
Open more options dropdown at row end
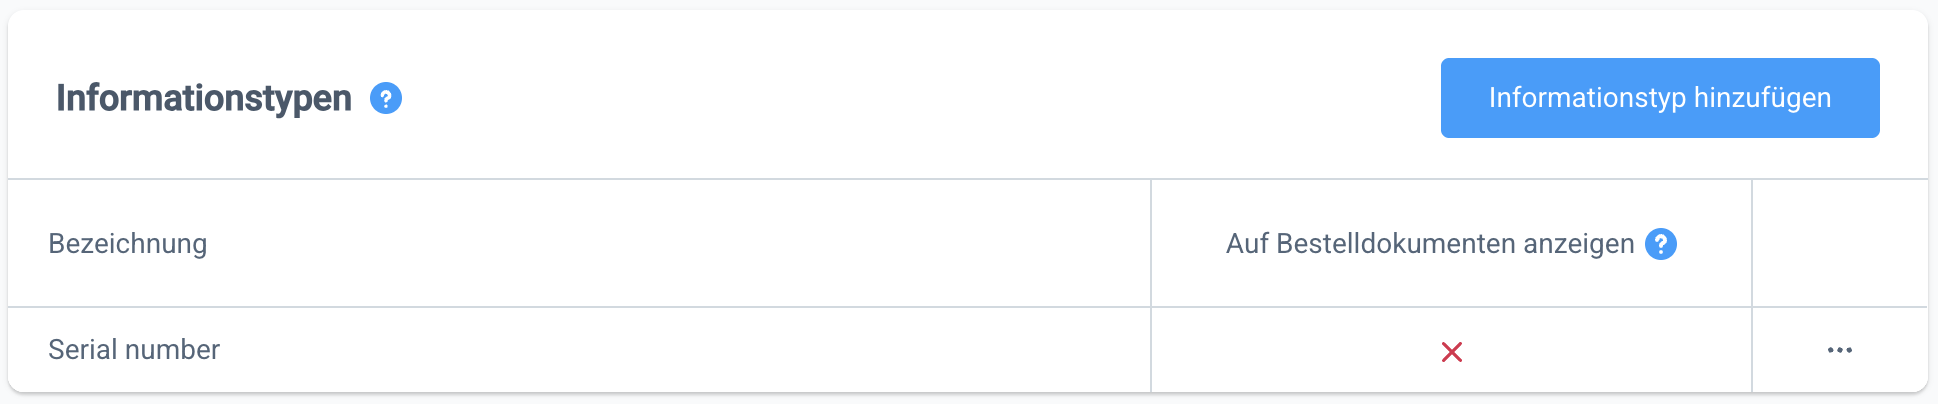click(1840, 350)
